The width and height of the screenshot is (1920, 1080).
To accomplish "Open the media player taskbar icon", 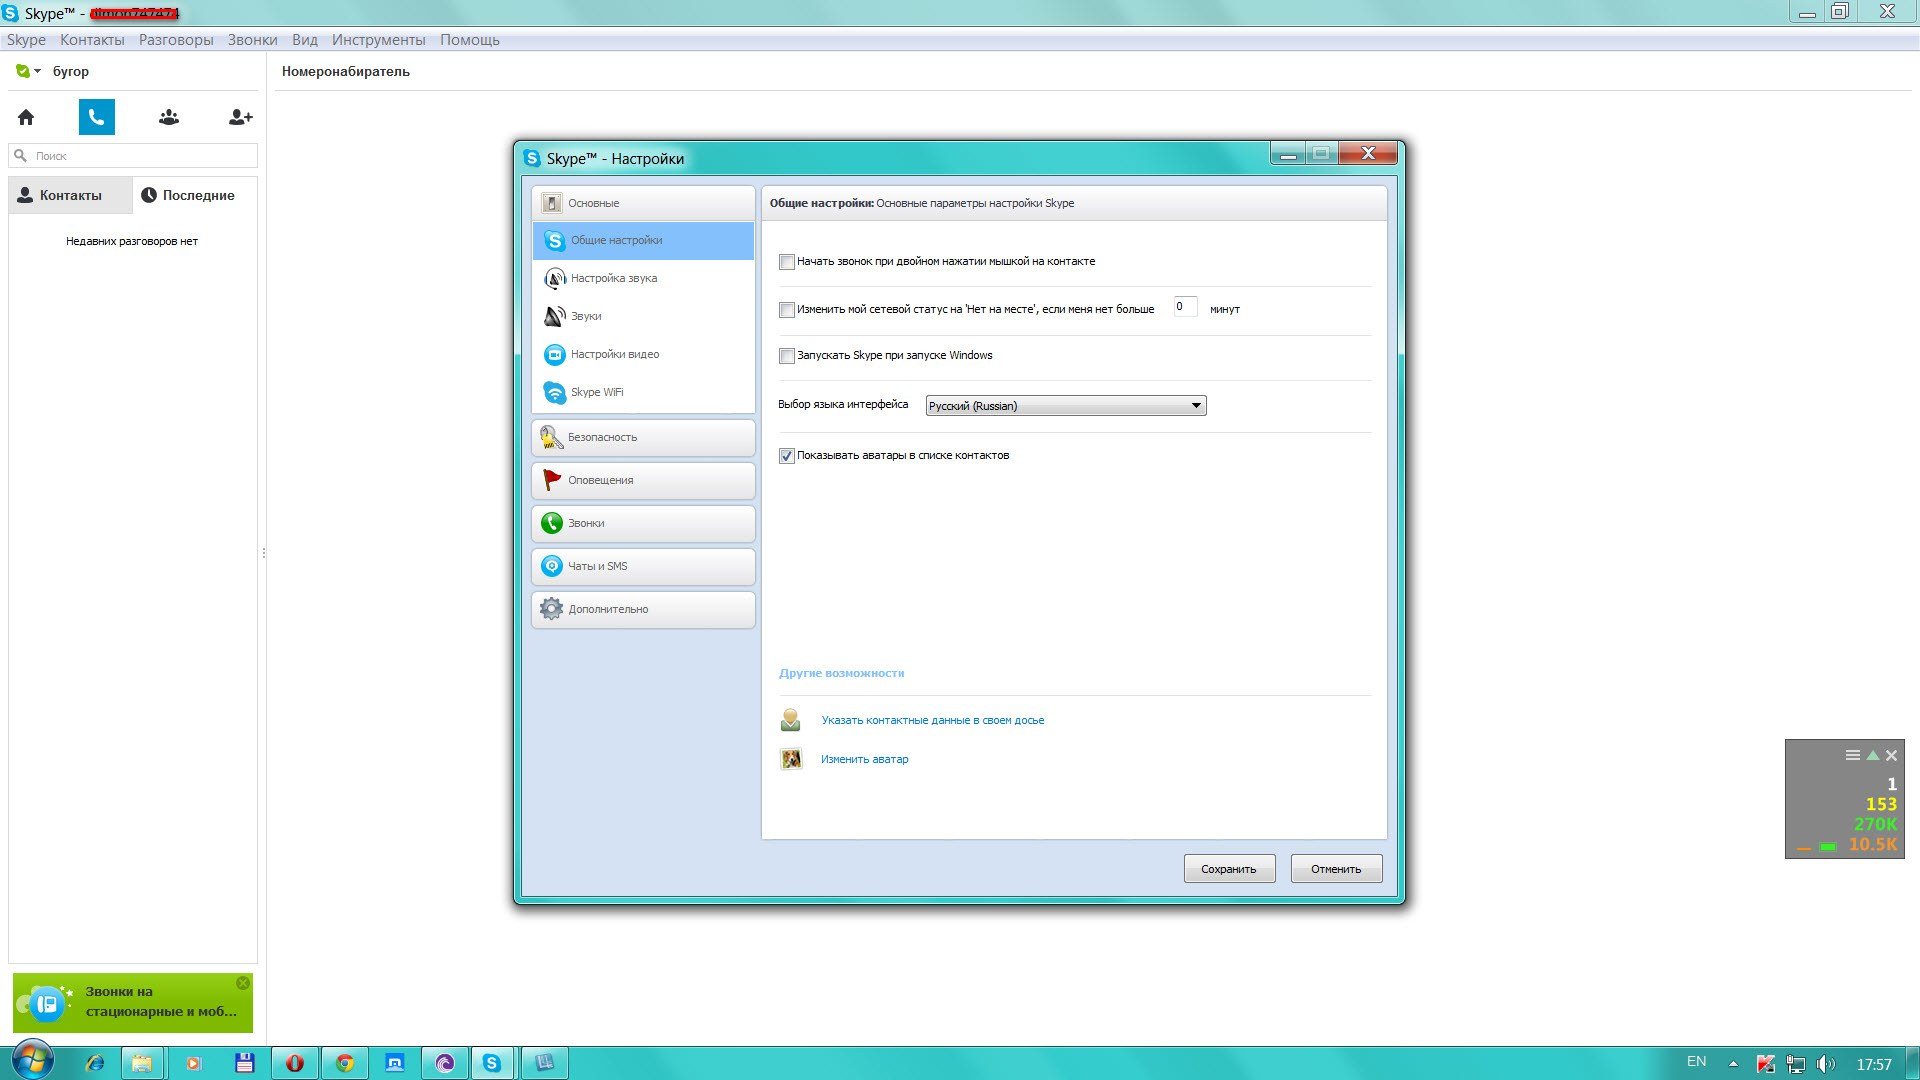I will (x=194, y=1063).
